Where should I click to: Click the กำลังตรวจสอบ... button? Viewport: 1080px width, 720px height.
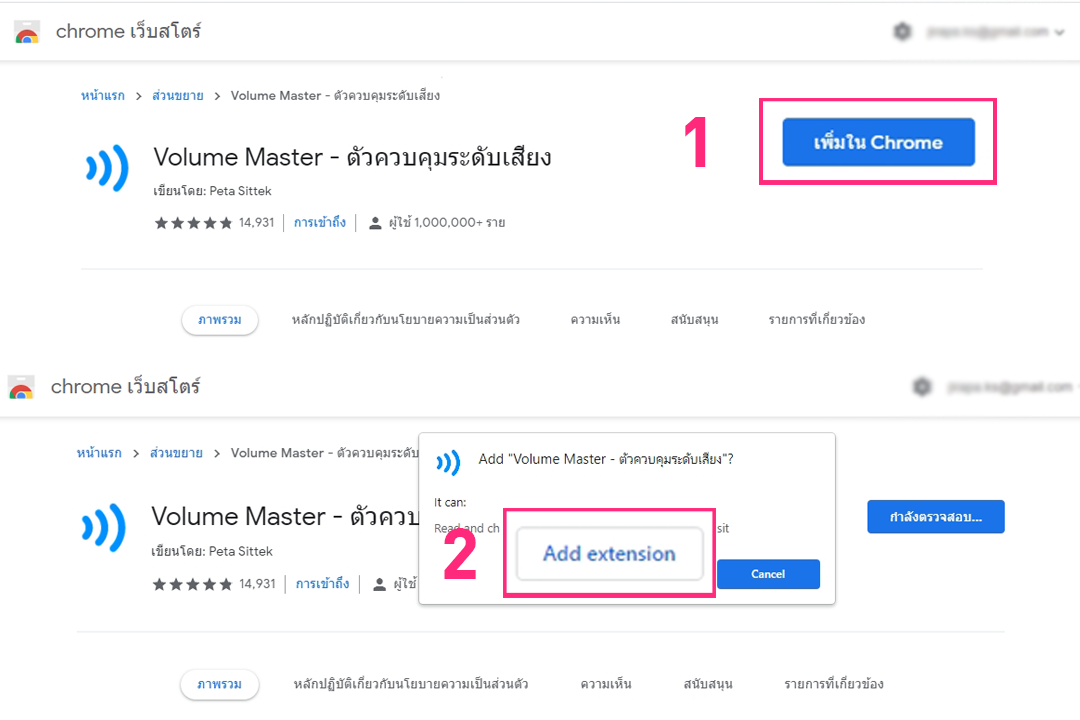935,517
